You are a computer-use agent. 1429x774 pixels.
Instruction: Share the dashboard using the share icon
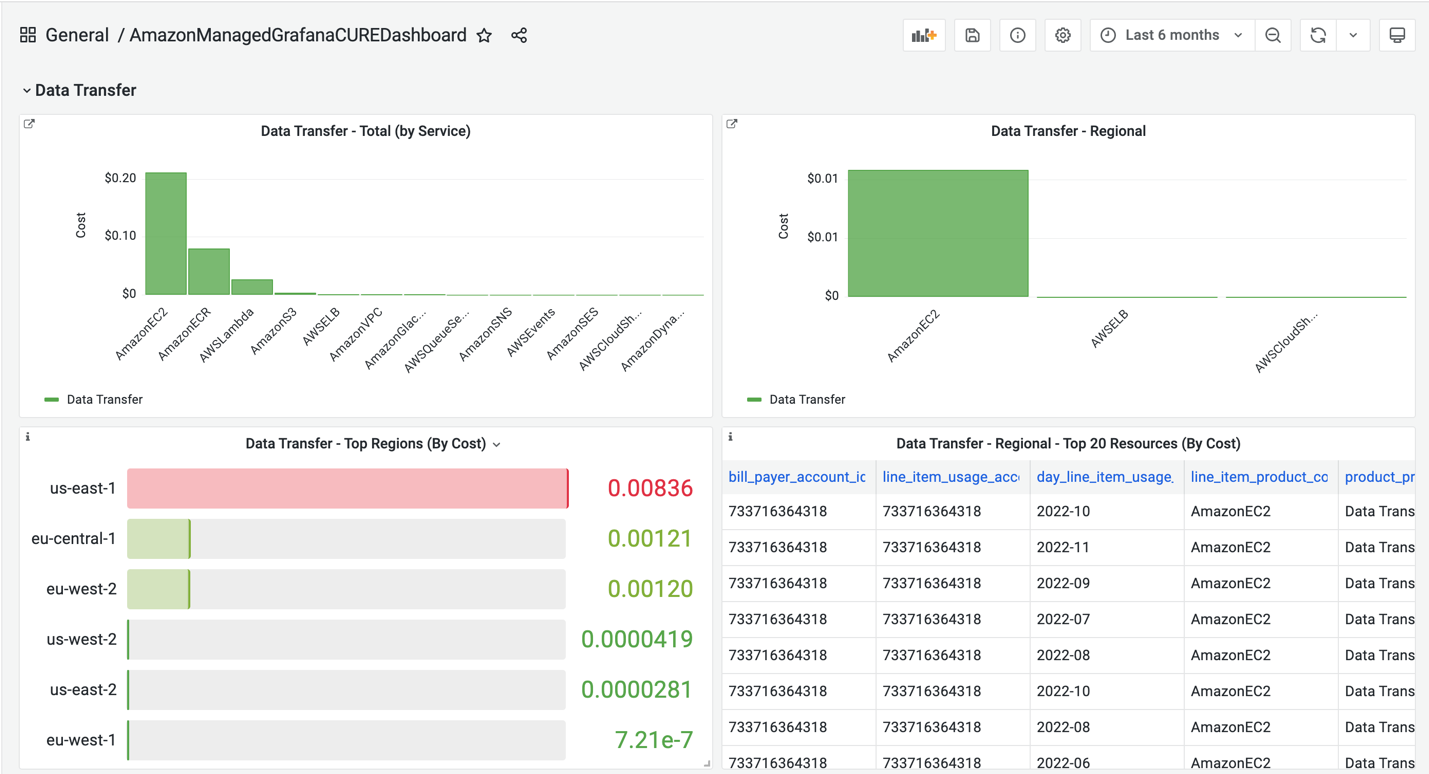pos(518,34)
